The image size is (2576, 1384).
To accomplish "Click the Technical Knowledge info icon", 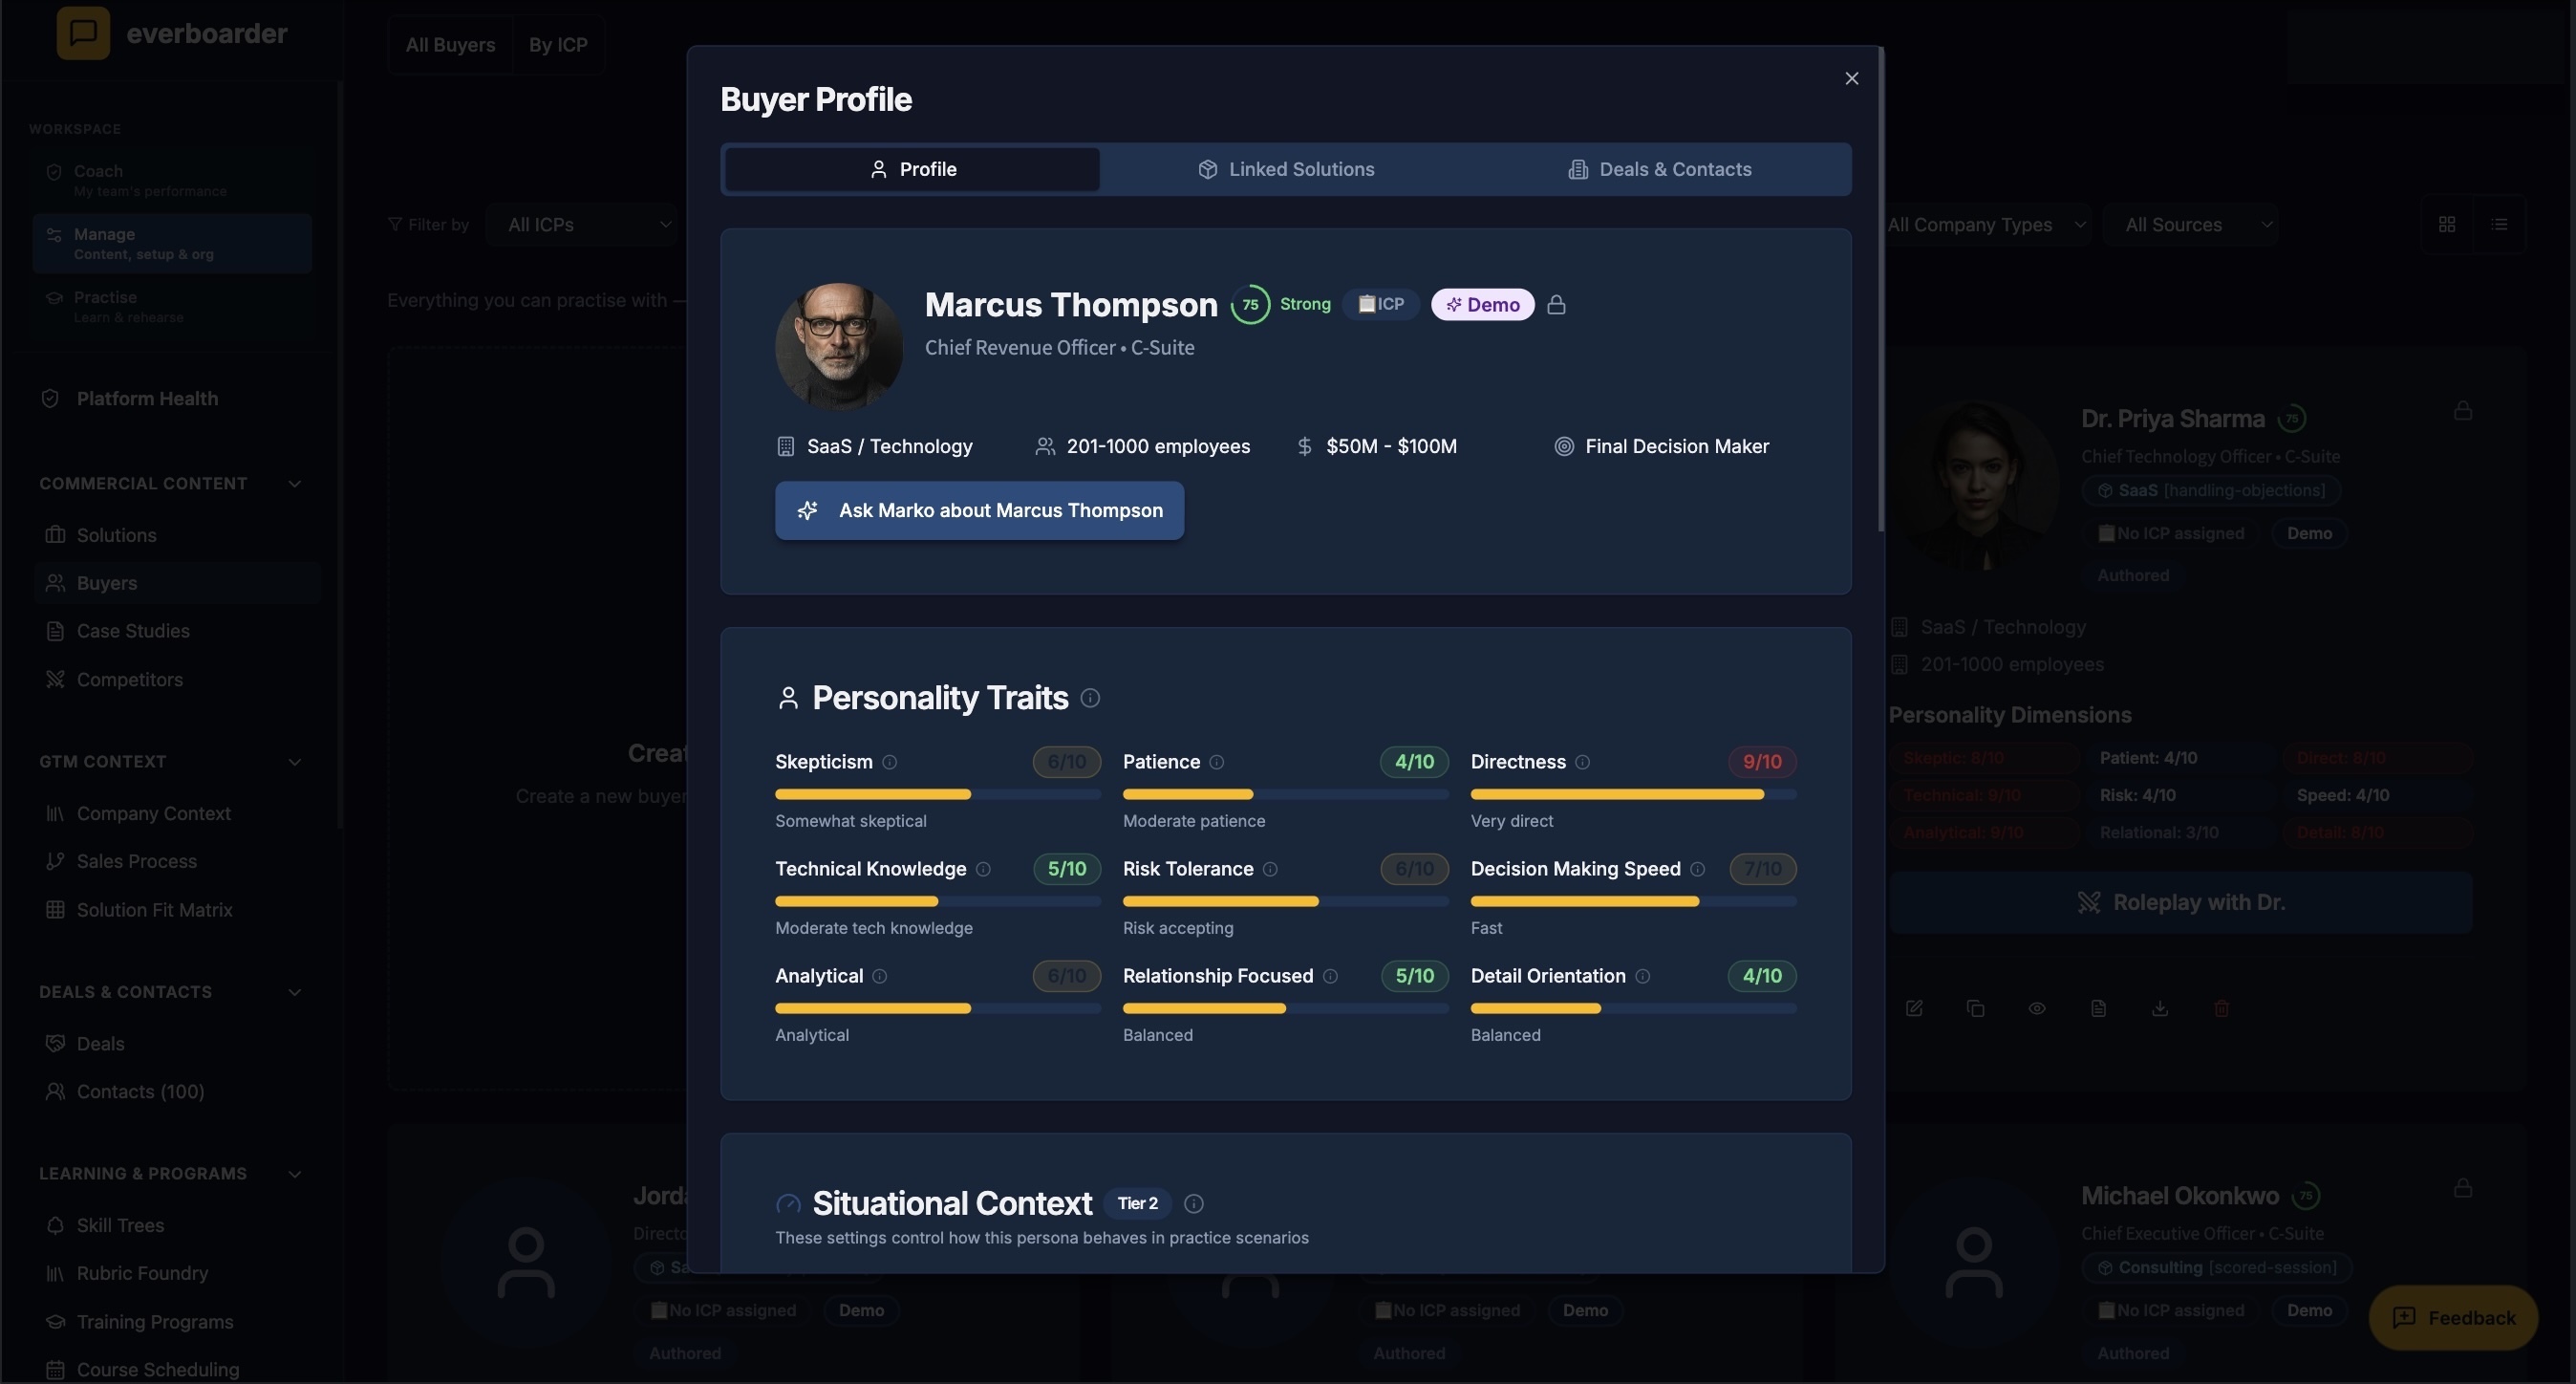I will [x=983, y=869].
